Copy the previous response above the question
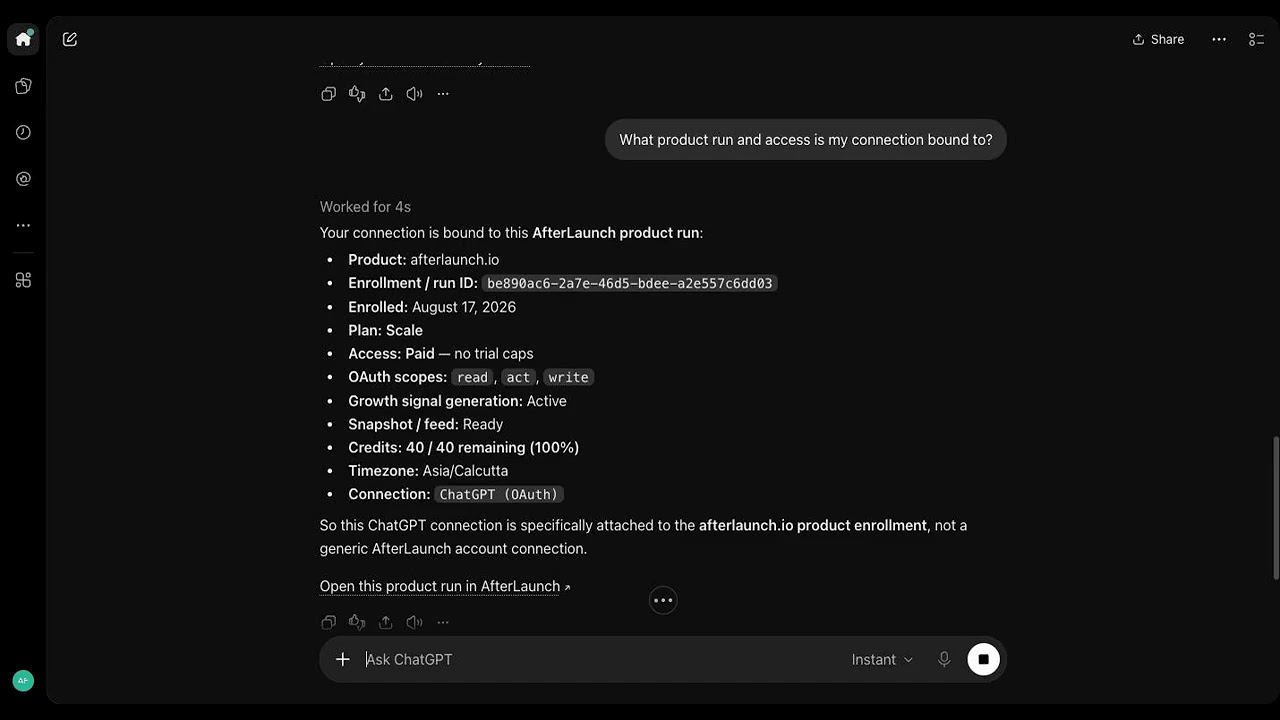Screen dimensions: 1280x720 pos(328,94)
